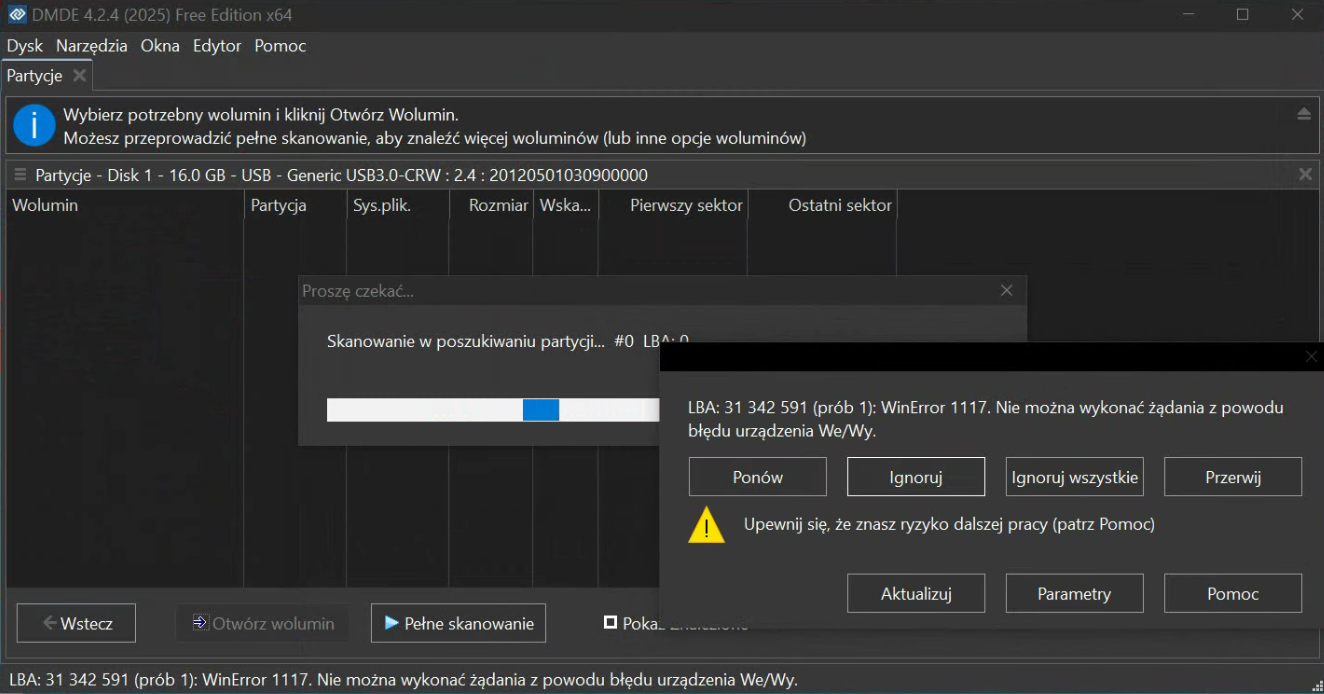The image size is (1324, 694).
Task: Open the Narzędzia menu
Action: 92,46
